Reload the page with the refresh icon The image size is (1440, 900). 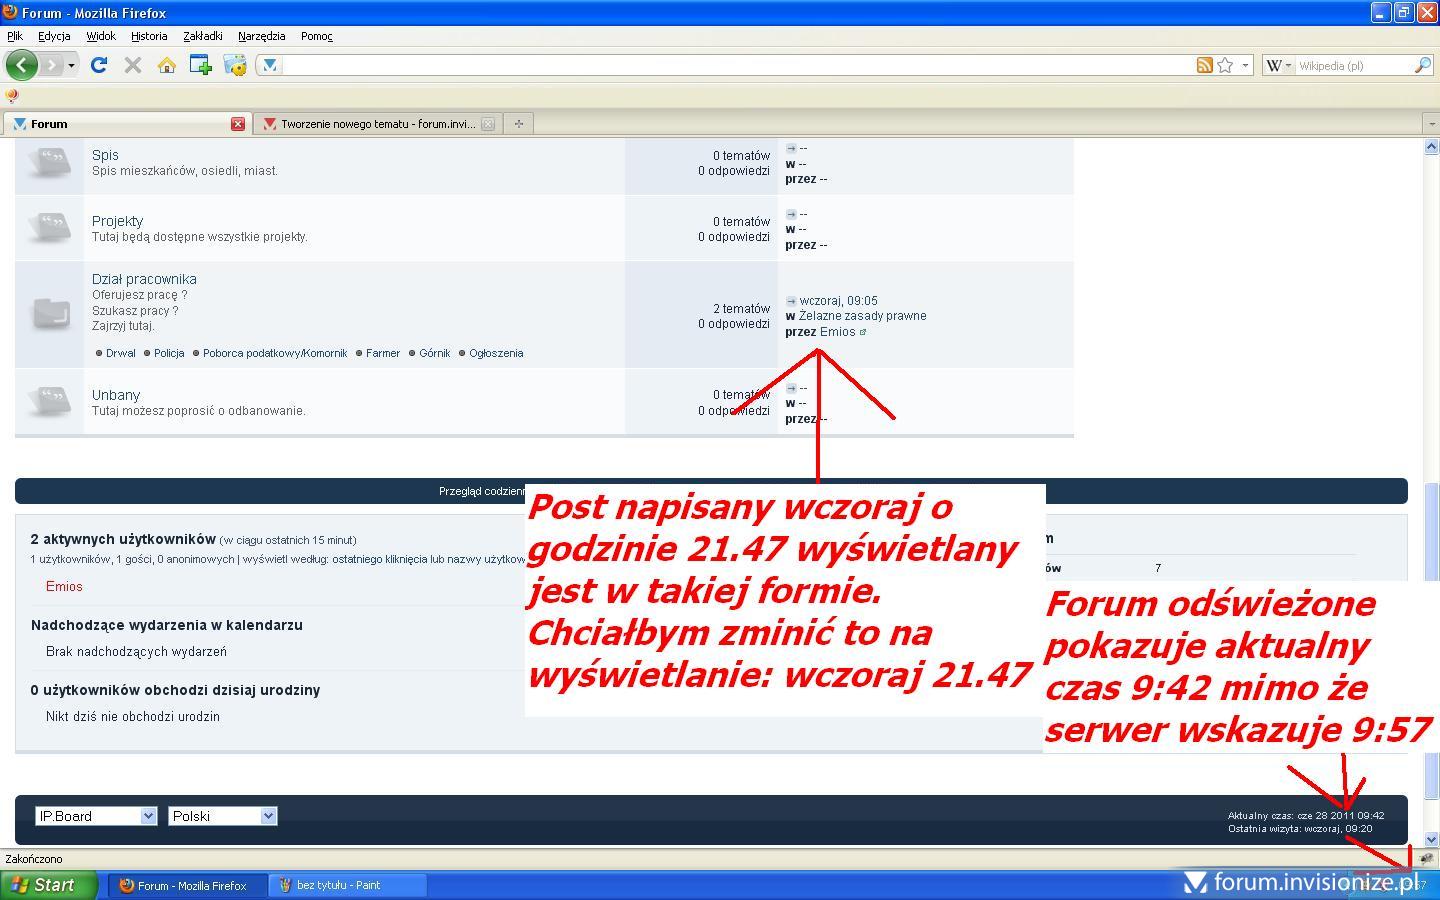pos(98,65)
